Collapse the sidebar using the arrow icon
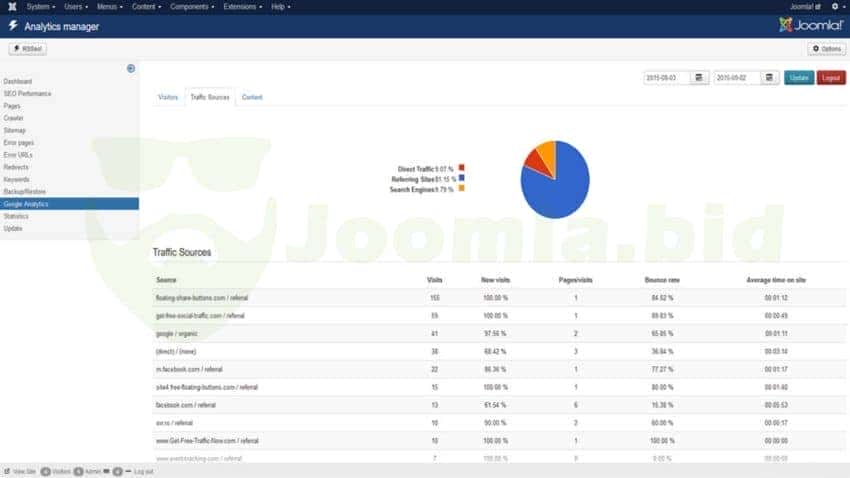The image size is (850, 478). 131,68
